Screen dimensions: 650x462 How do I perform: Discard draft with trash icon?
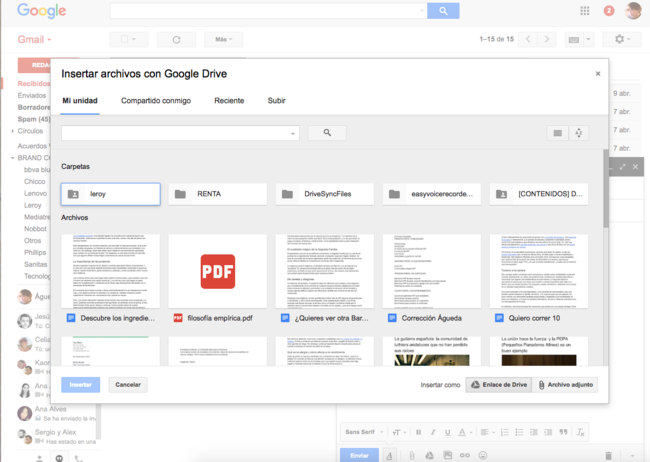[x=609, y=456]
